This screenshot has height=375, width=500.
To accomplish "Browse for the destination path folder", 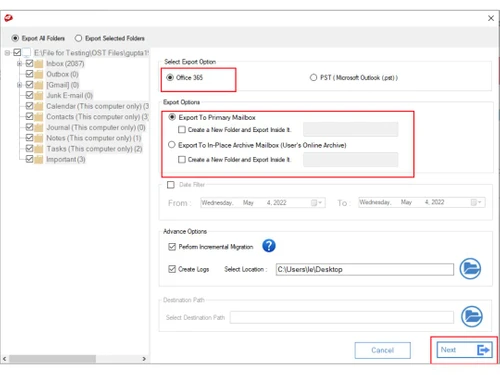I will click(472, 316).
